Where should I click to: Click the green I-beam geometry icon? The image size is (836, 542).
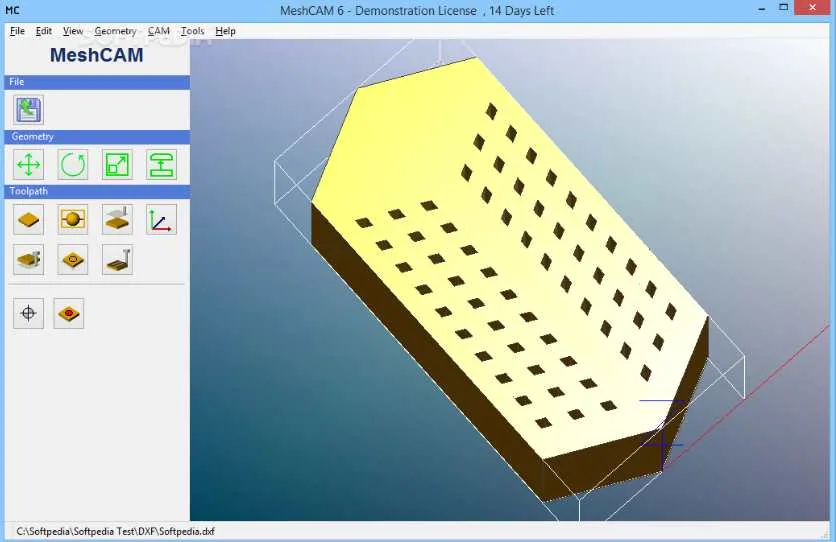162,164
